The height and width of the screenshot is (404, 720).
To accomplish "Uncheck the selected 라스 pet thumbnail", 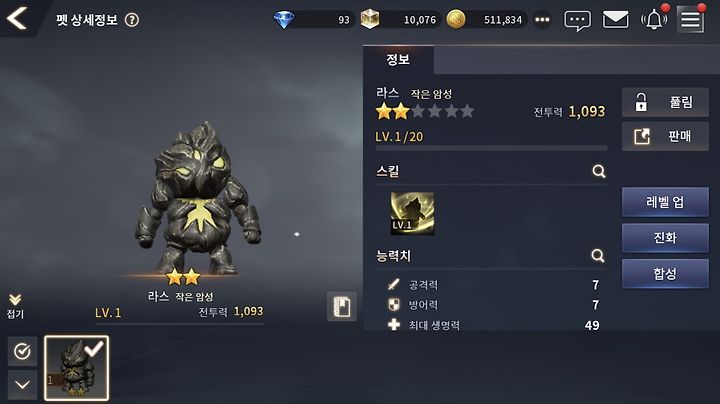I will coord(77,368).
